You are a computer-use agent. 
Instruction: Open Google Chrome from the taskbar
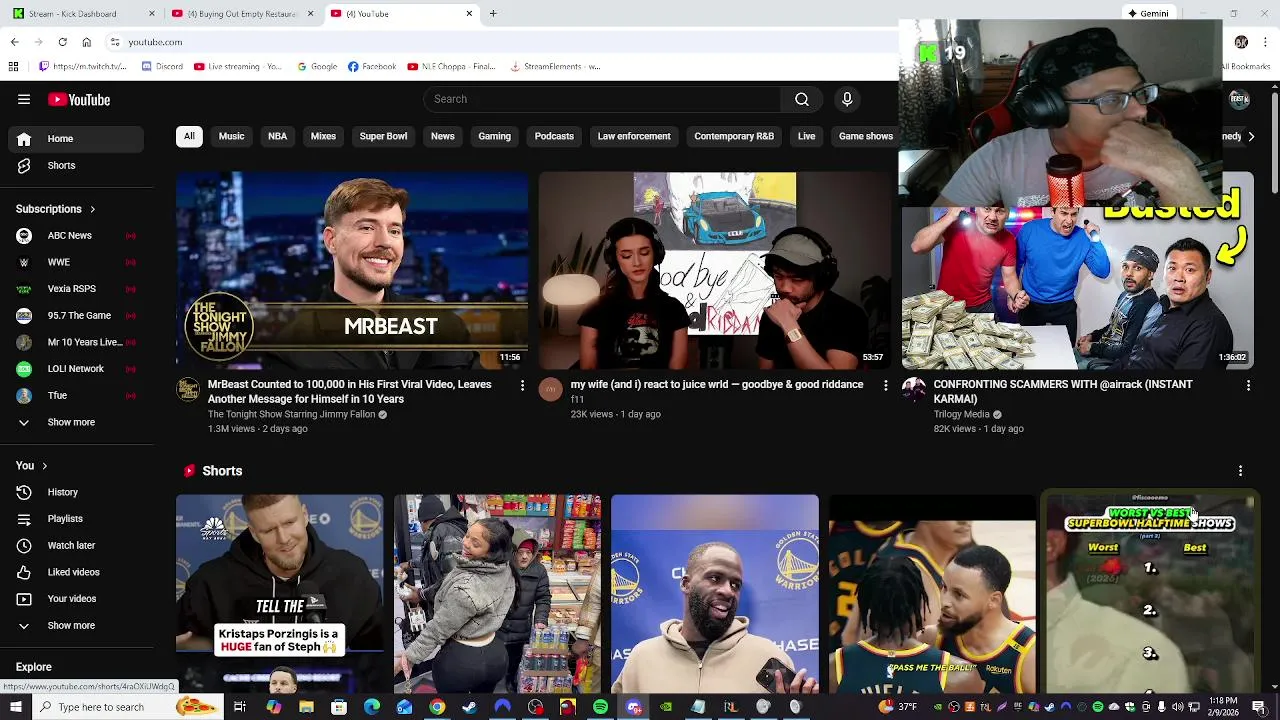[x=437, y=707]
